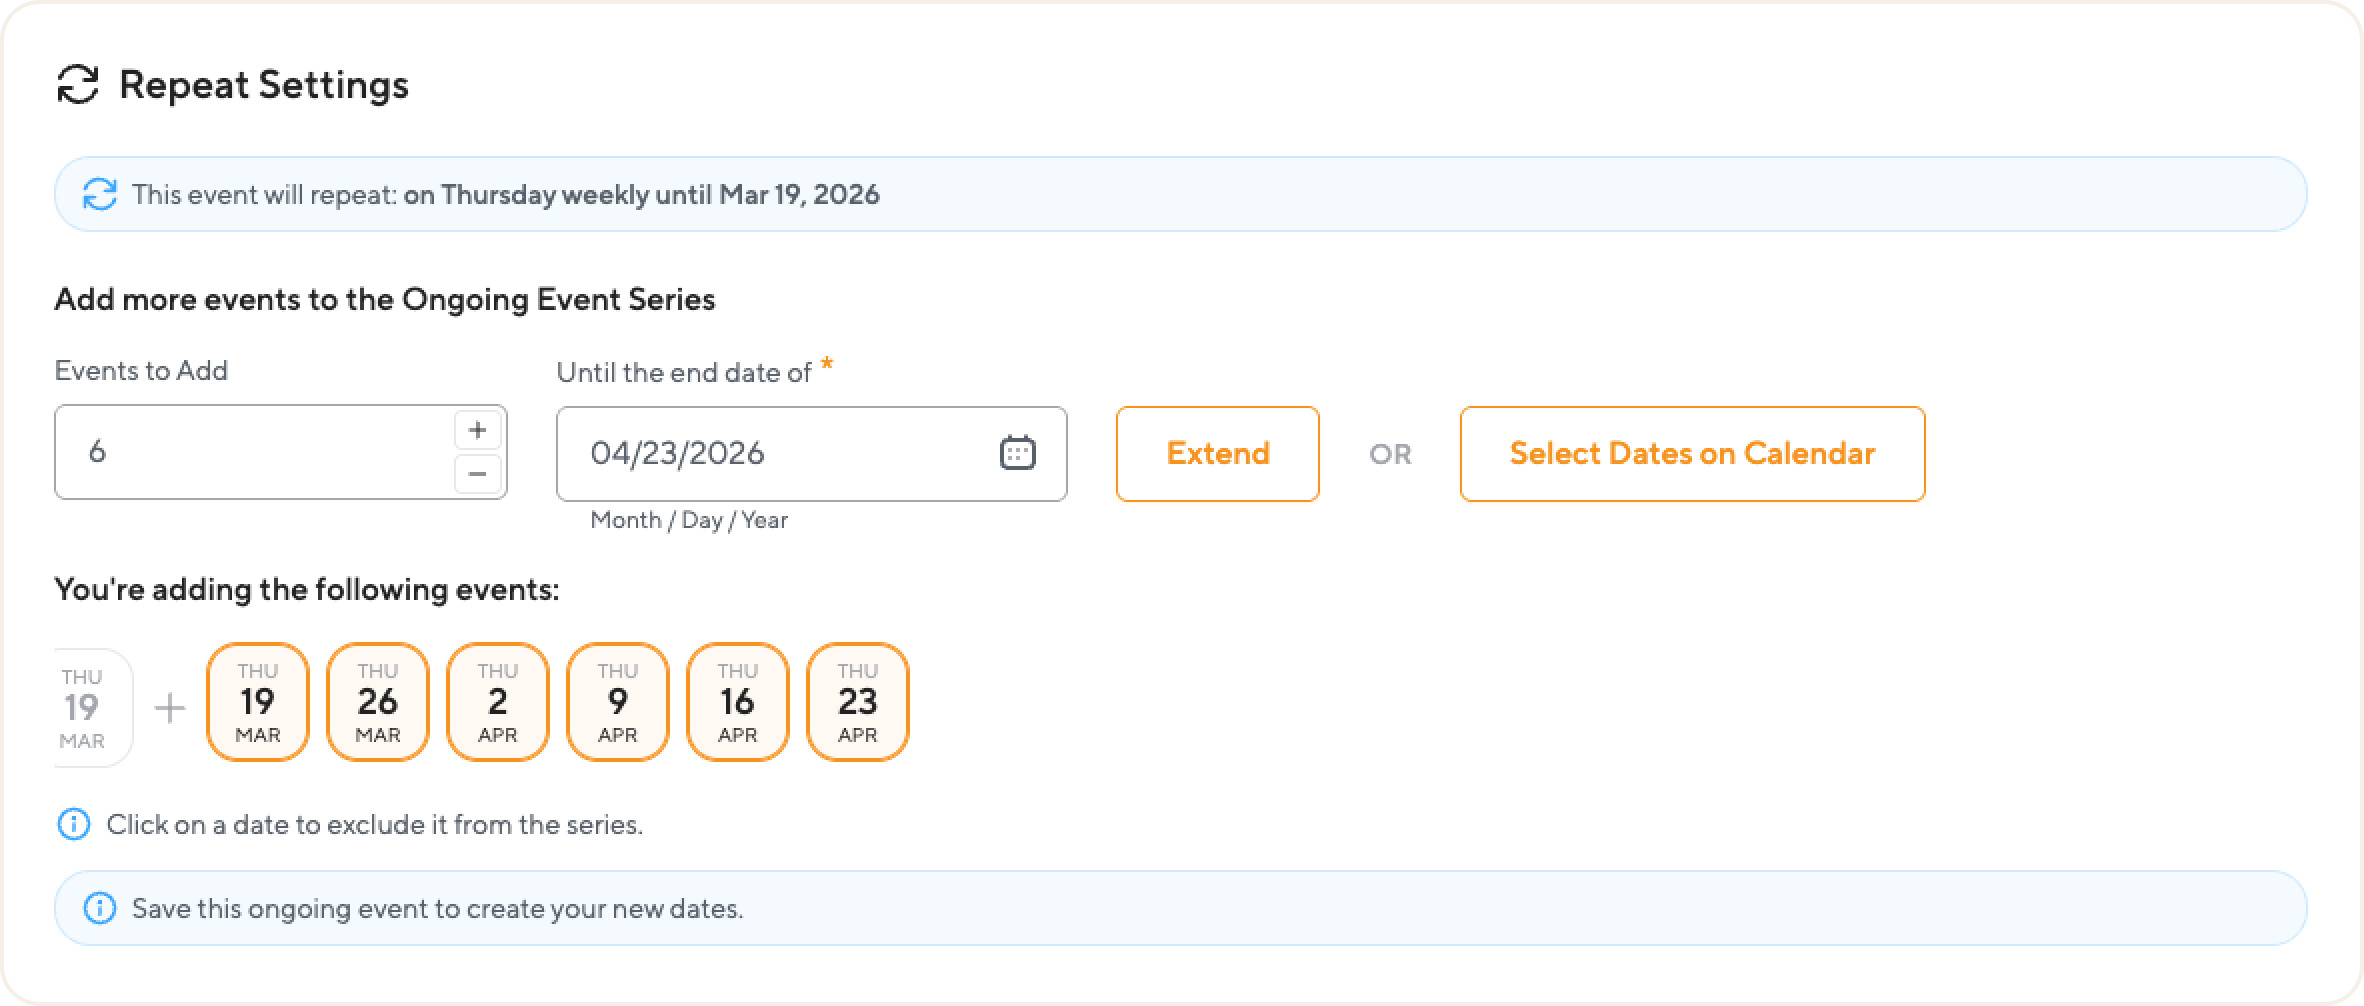Screen dimensions: 2364x1006
Task: Open Select Dates on Calendar
Action: click(x=1692, y=454)
